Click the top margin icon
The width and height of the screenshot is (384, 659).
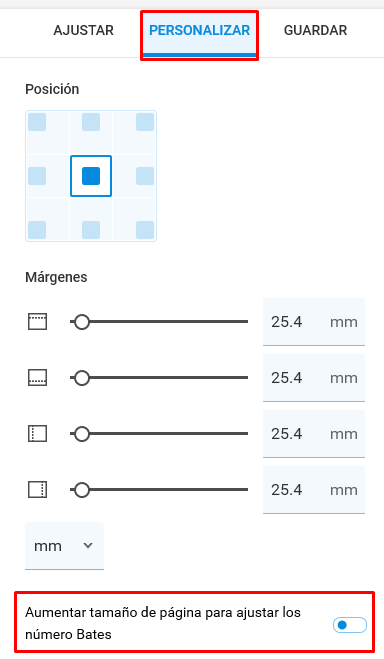pos(37,322)
